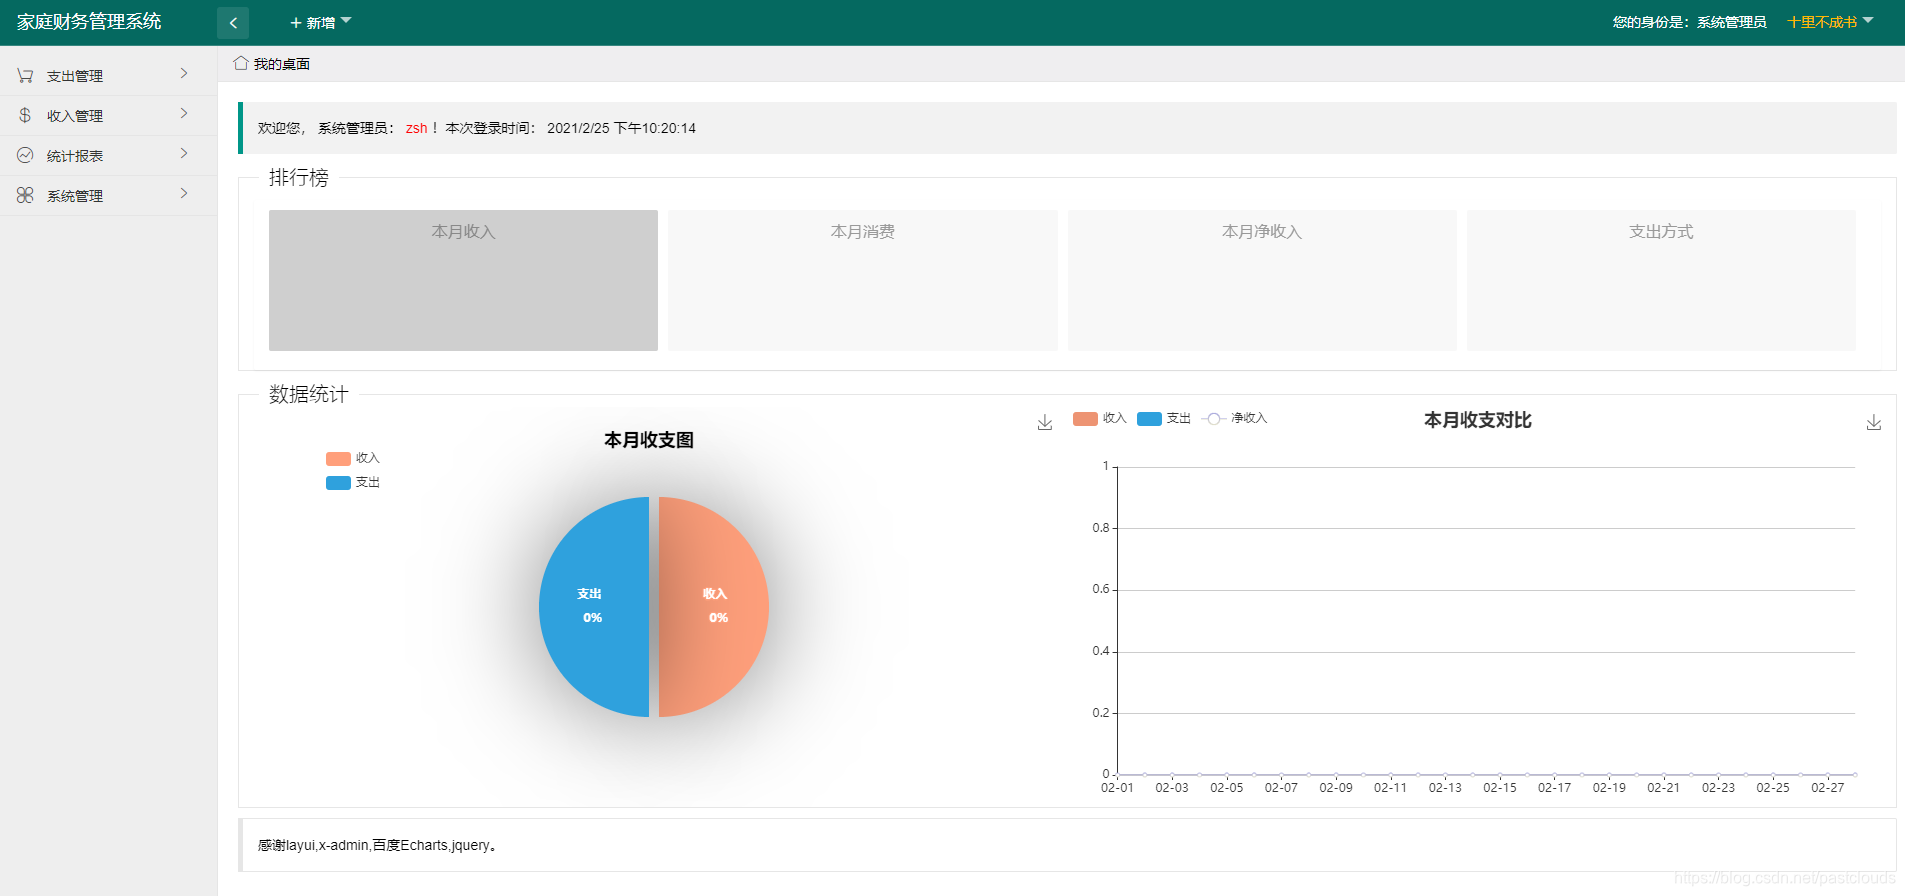Click 您的身份是：系统管理员 label
Screen dimensions: 1905x896
click(1689, 22)
